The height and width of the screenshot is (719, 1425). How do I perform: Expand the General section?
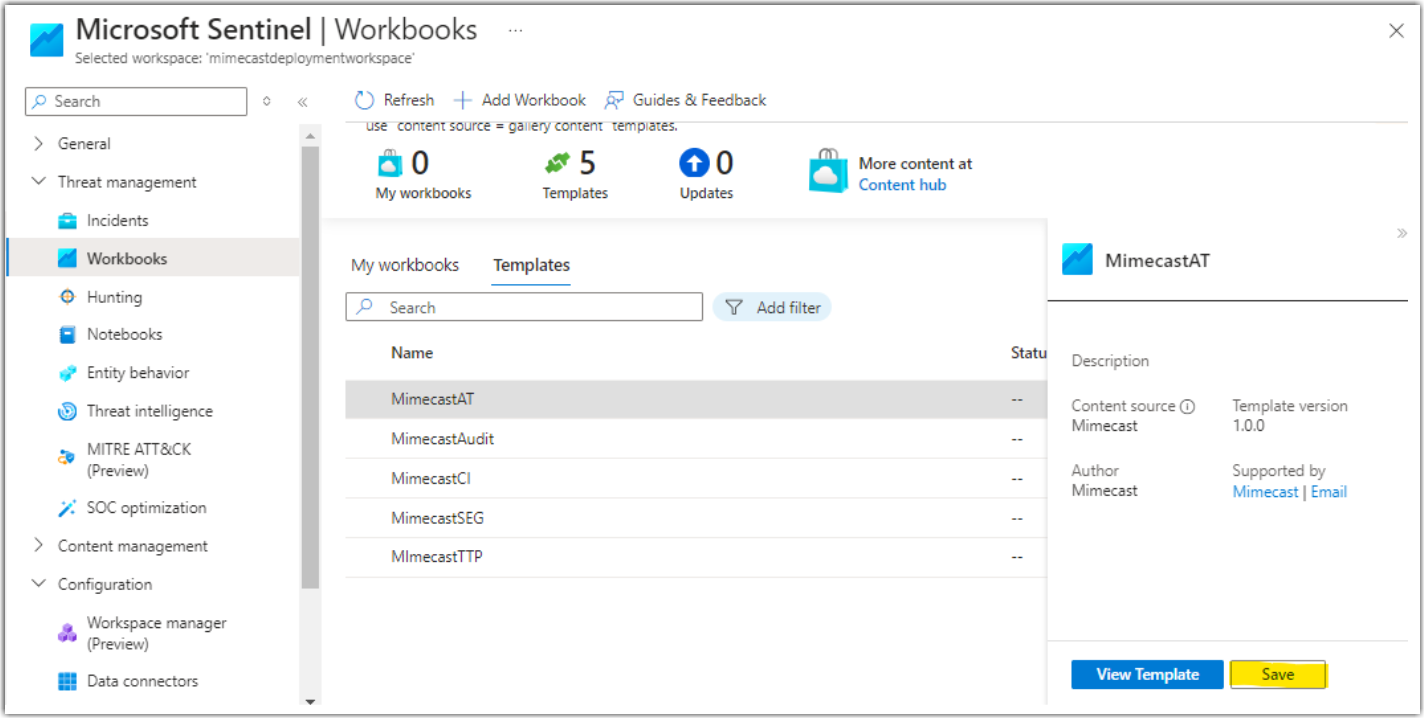(x=38, y=143)
